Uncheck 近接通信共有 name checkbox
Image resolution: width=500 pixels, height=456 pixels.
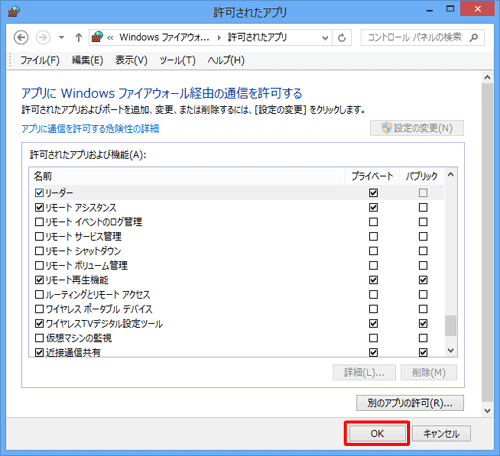(x=39, y=352)
